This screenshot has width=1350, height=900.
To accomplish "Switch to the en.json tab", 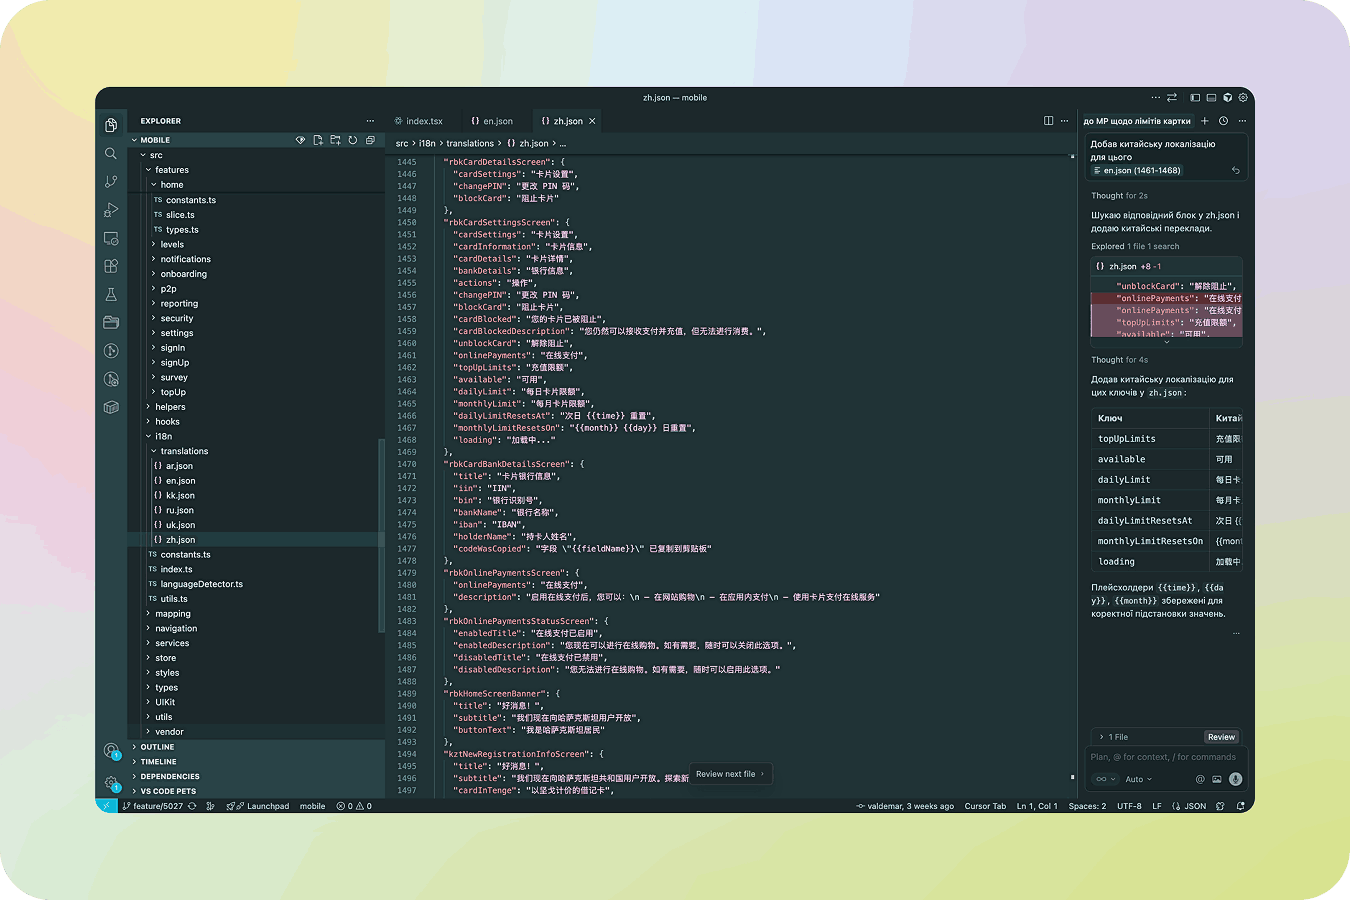I will pos(493,120).
